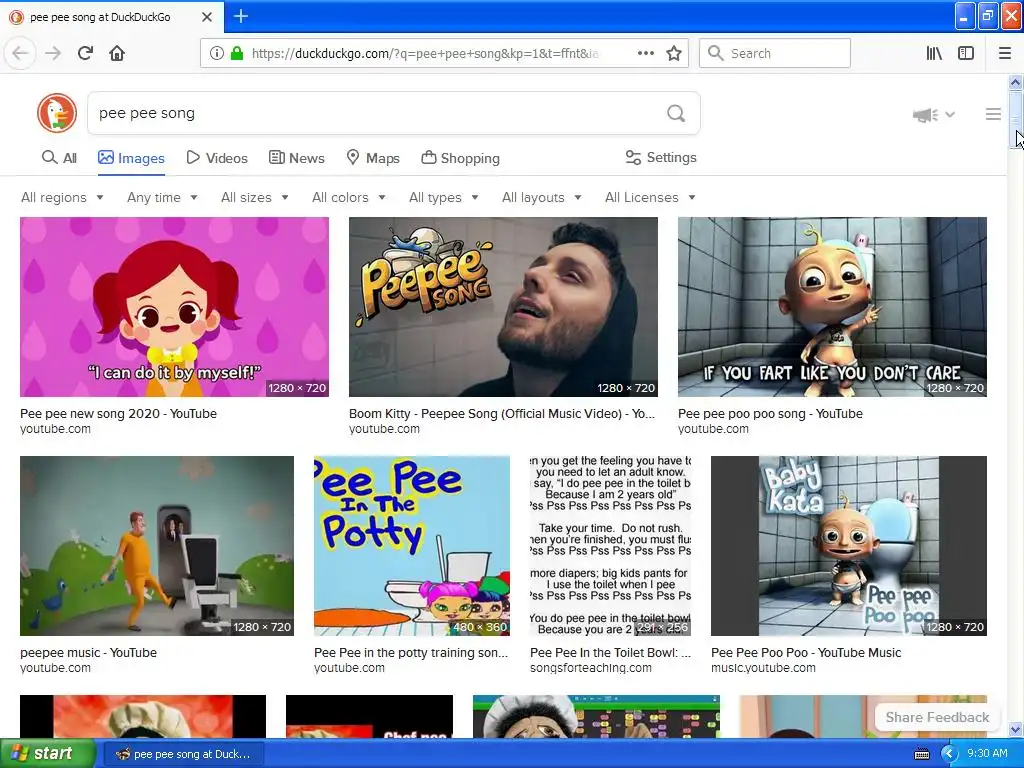Image resolution: width=1024 pixels, height=768 pixels.
Task: Expand the All Licenses filter
Action: pyautogui.click(x=650, y=197)
